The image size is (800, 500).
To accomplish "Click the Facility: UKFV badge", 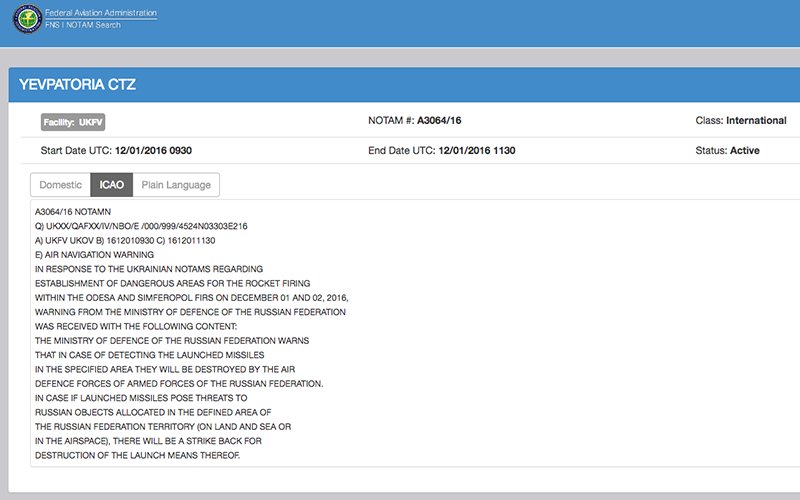I will click(x=73, y=122).
